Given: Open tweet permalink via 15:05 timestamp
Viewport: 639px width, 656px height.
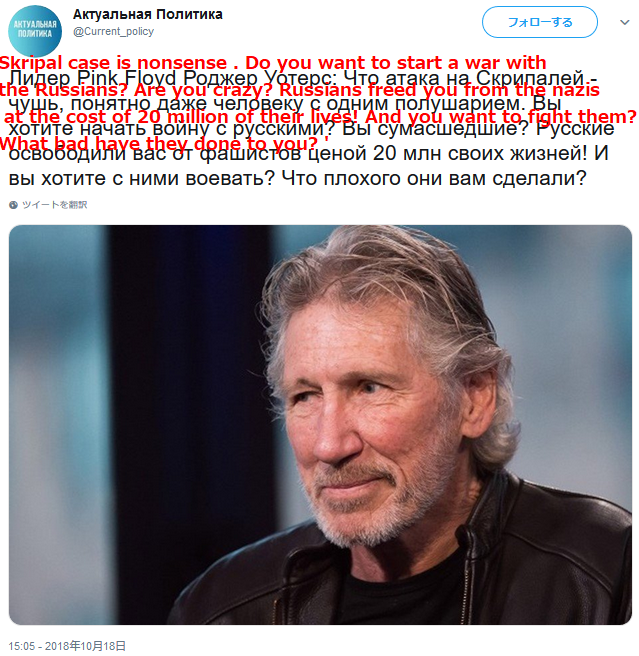Looking at the screenshot, I should [x=22, y=646].
